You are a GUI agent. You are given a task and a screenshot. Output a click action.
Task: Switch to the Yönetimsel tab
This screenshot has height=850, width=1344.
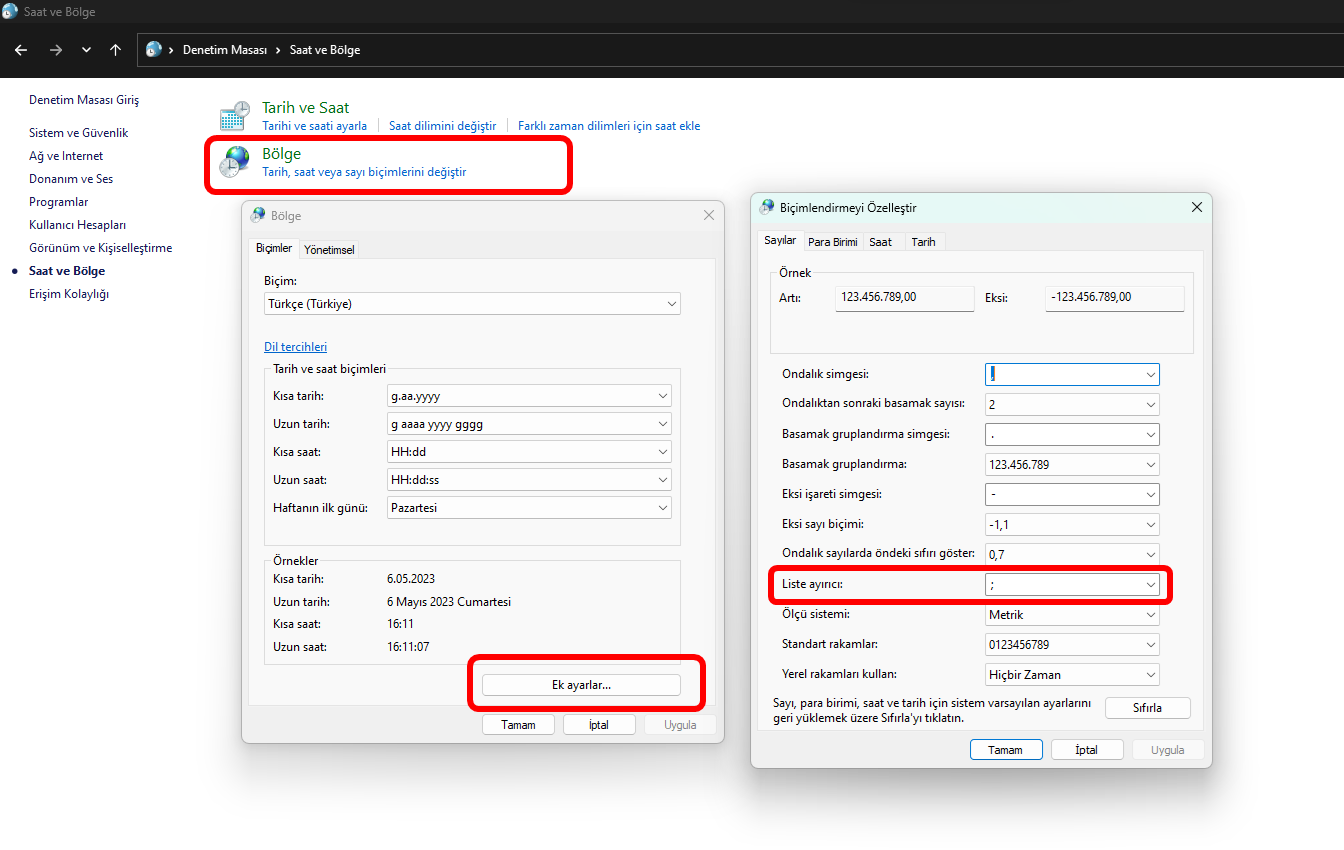point(329,249)
